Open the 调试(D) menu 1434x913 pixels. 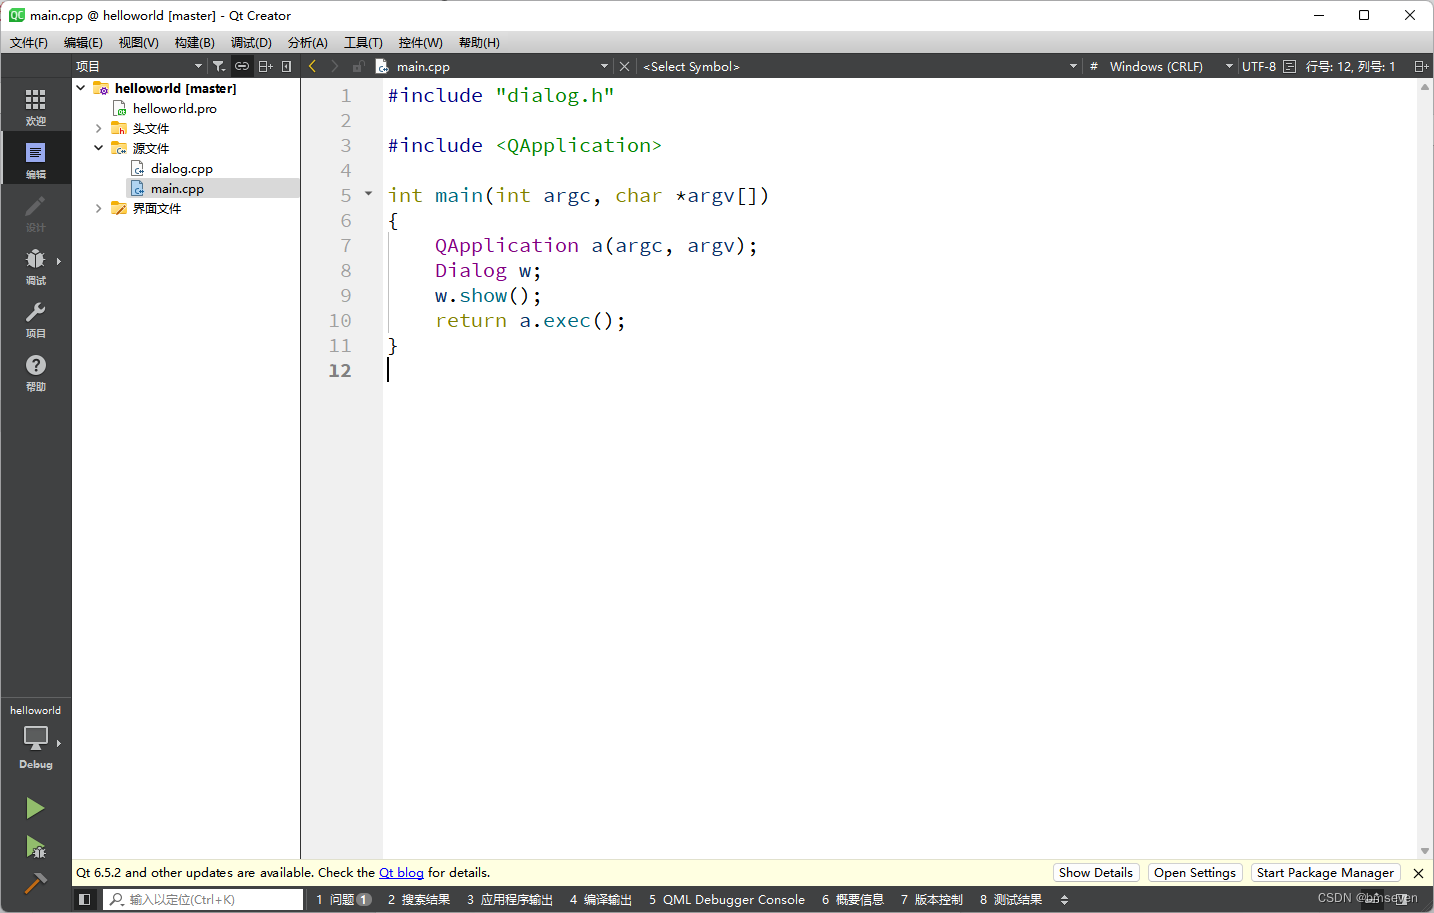[251, 42]
